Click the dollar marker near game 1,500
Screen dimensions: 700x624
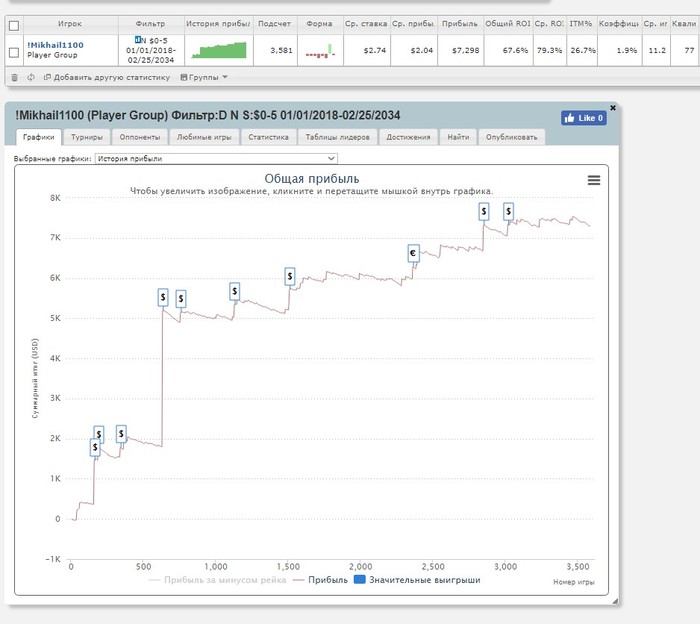pos(290,277)
